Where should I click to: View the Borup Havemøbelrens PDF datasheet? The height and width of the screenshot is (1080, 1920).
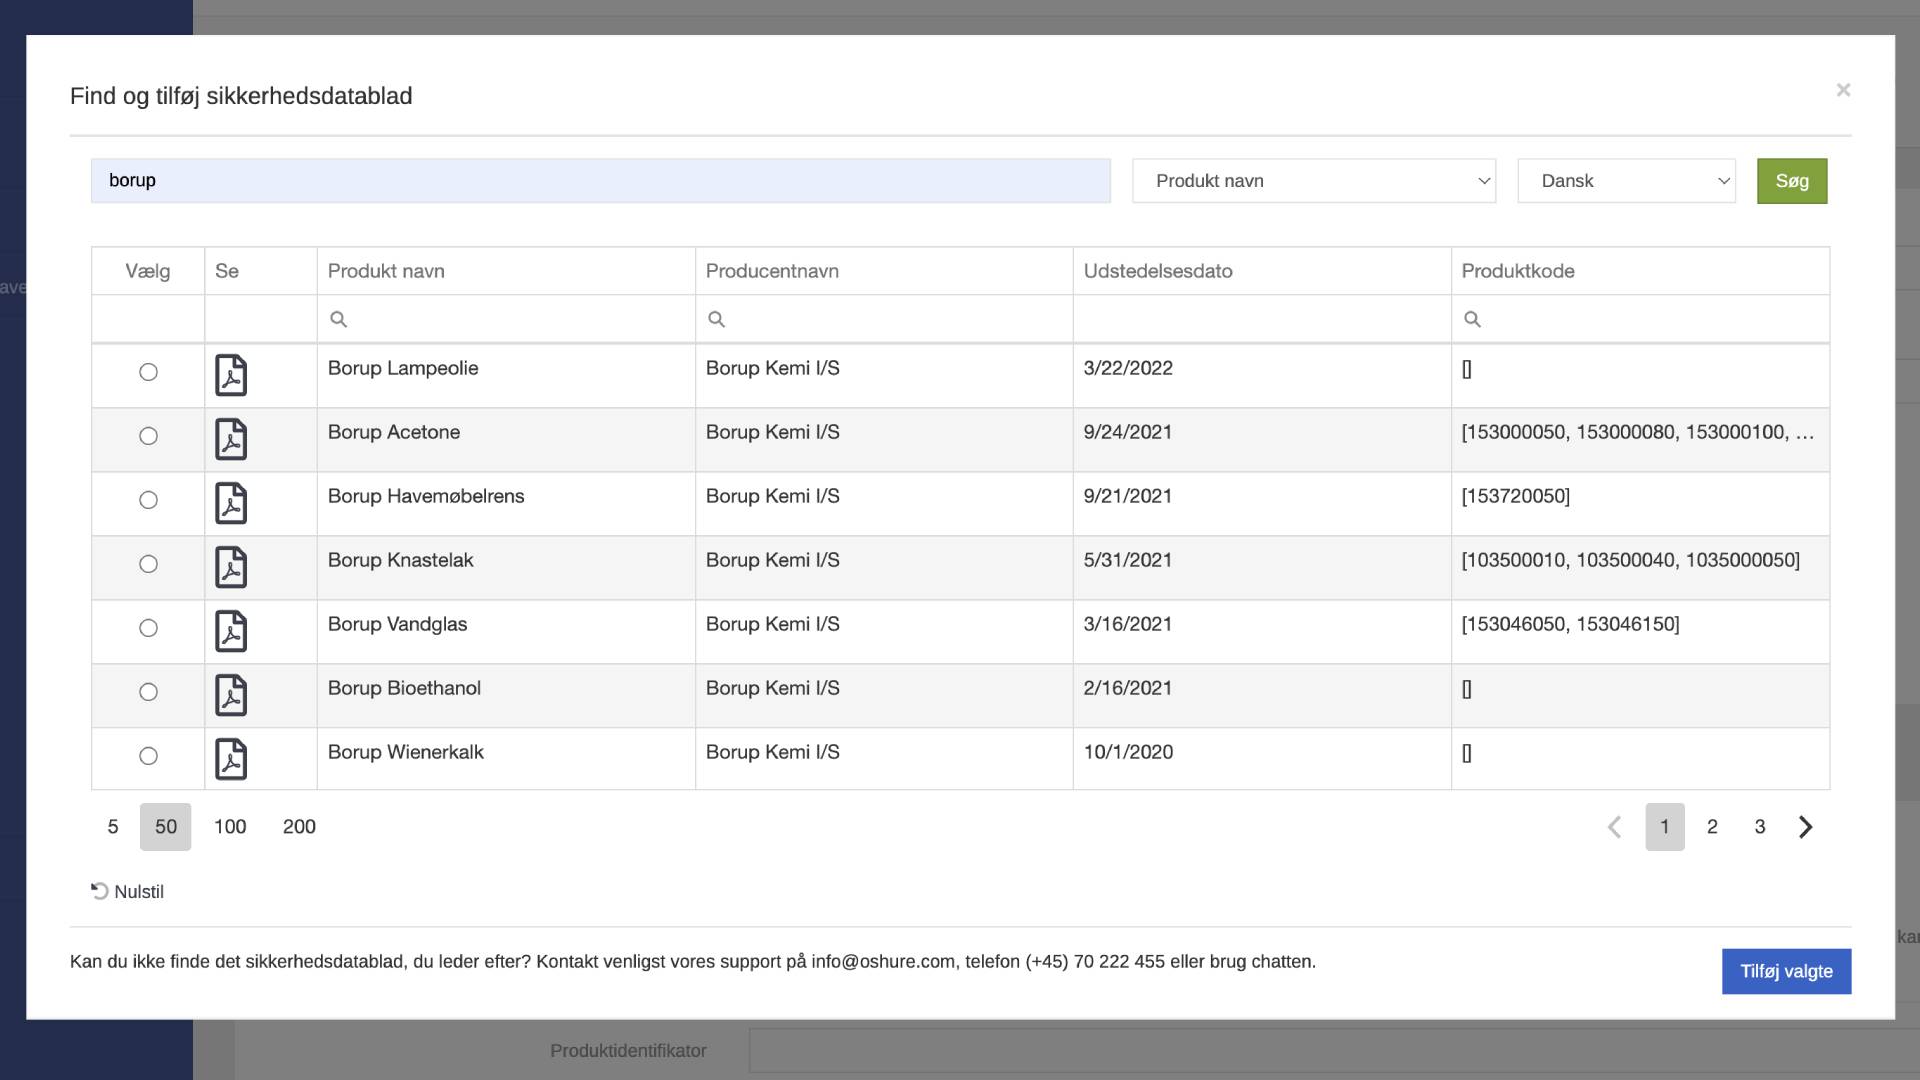[x=231, y=503]
